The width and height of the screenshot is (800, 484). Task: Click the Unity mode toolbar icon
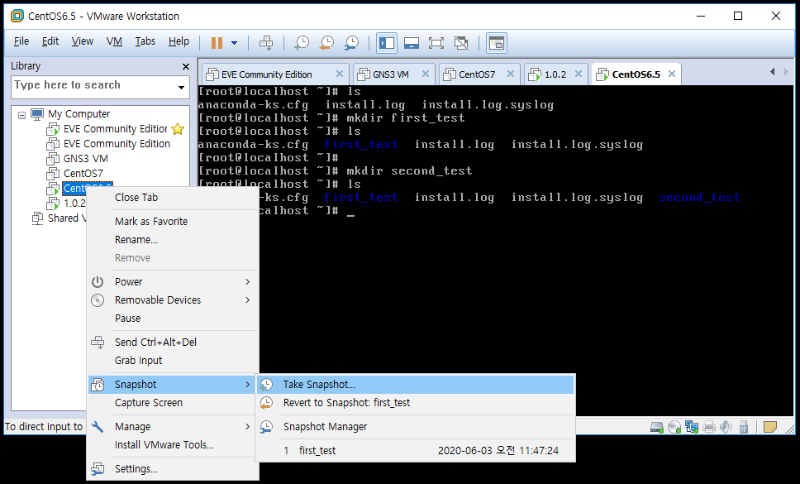[461, 43]
